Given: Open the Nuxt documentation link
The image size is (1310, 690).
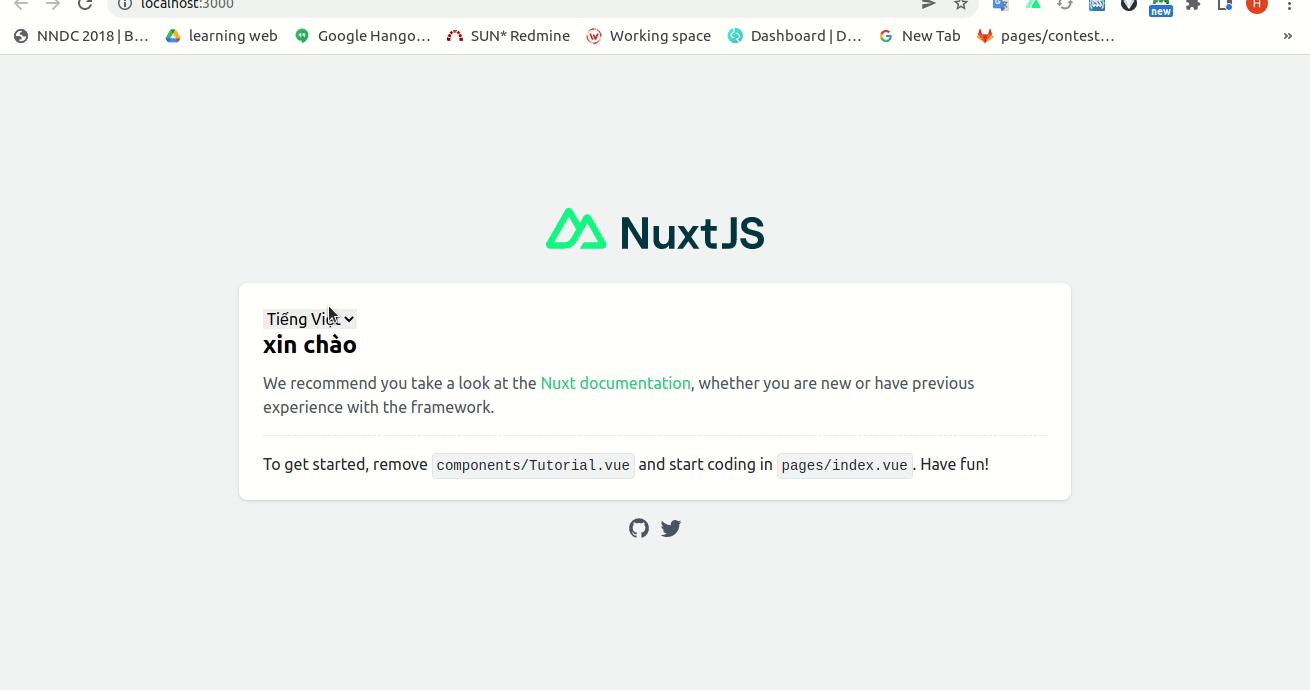Looking at the screenshot, I should 615,383.
